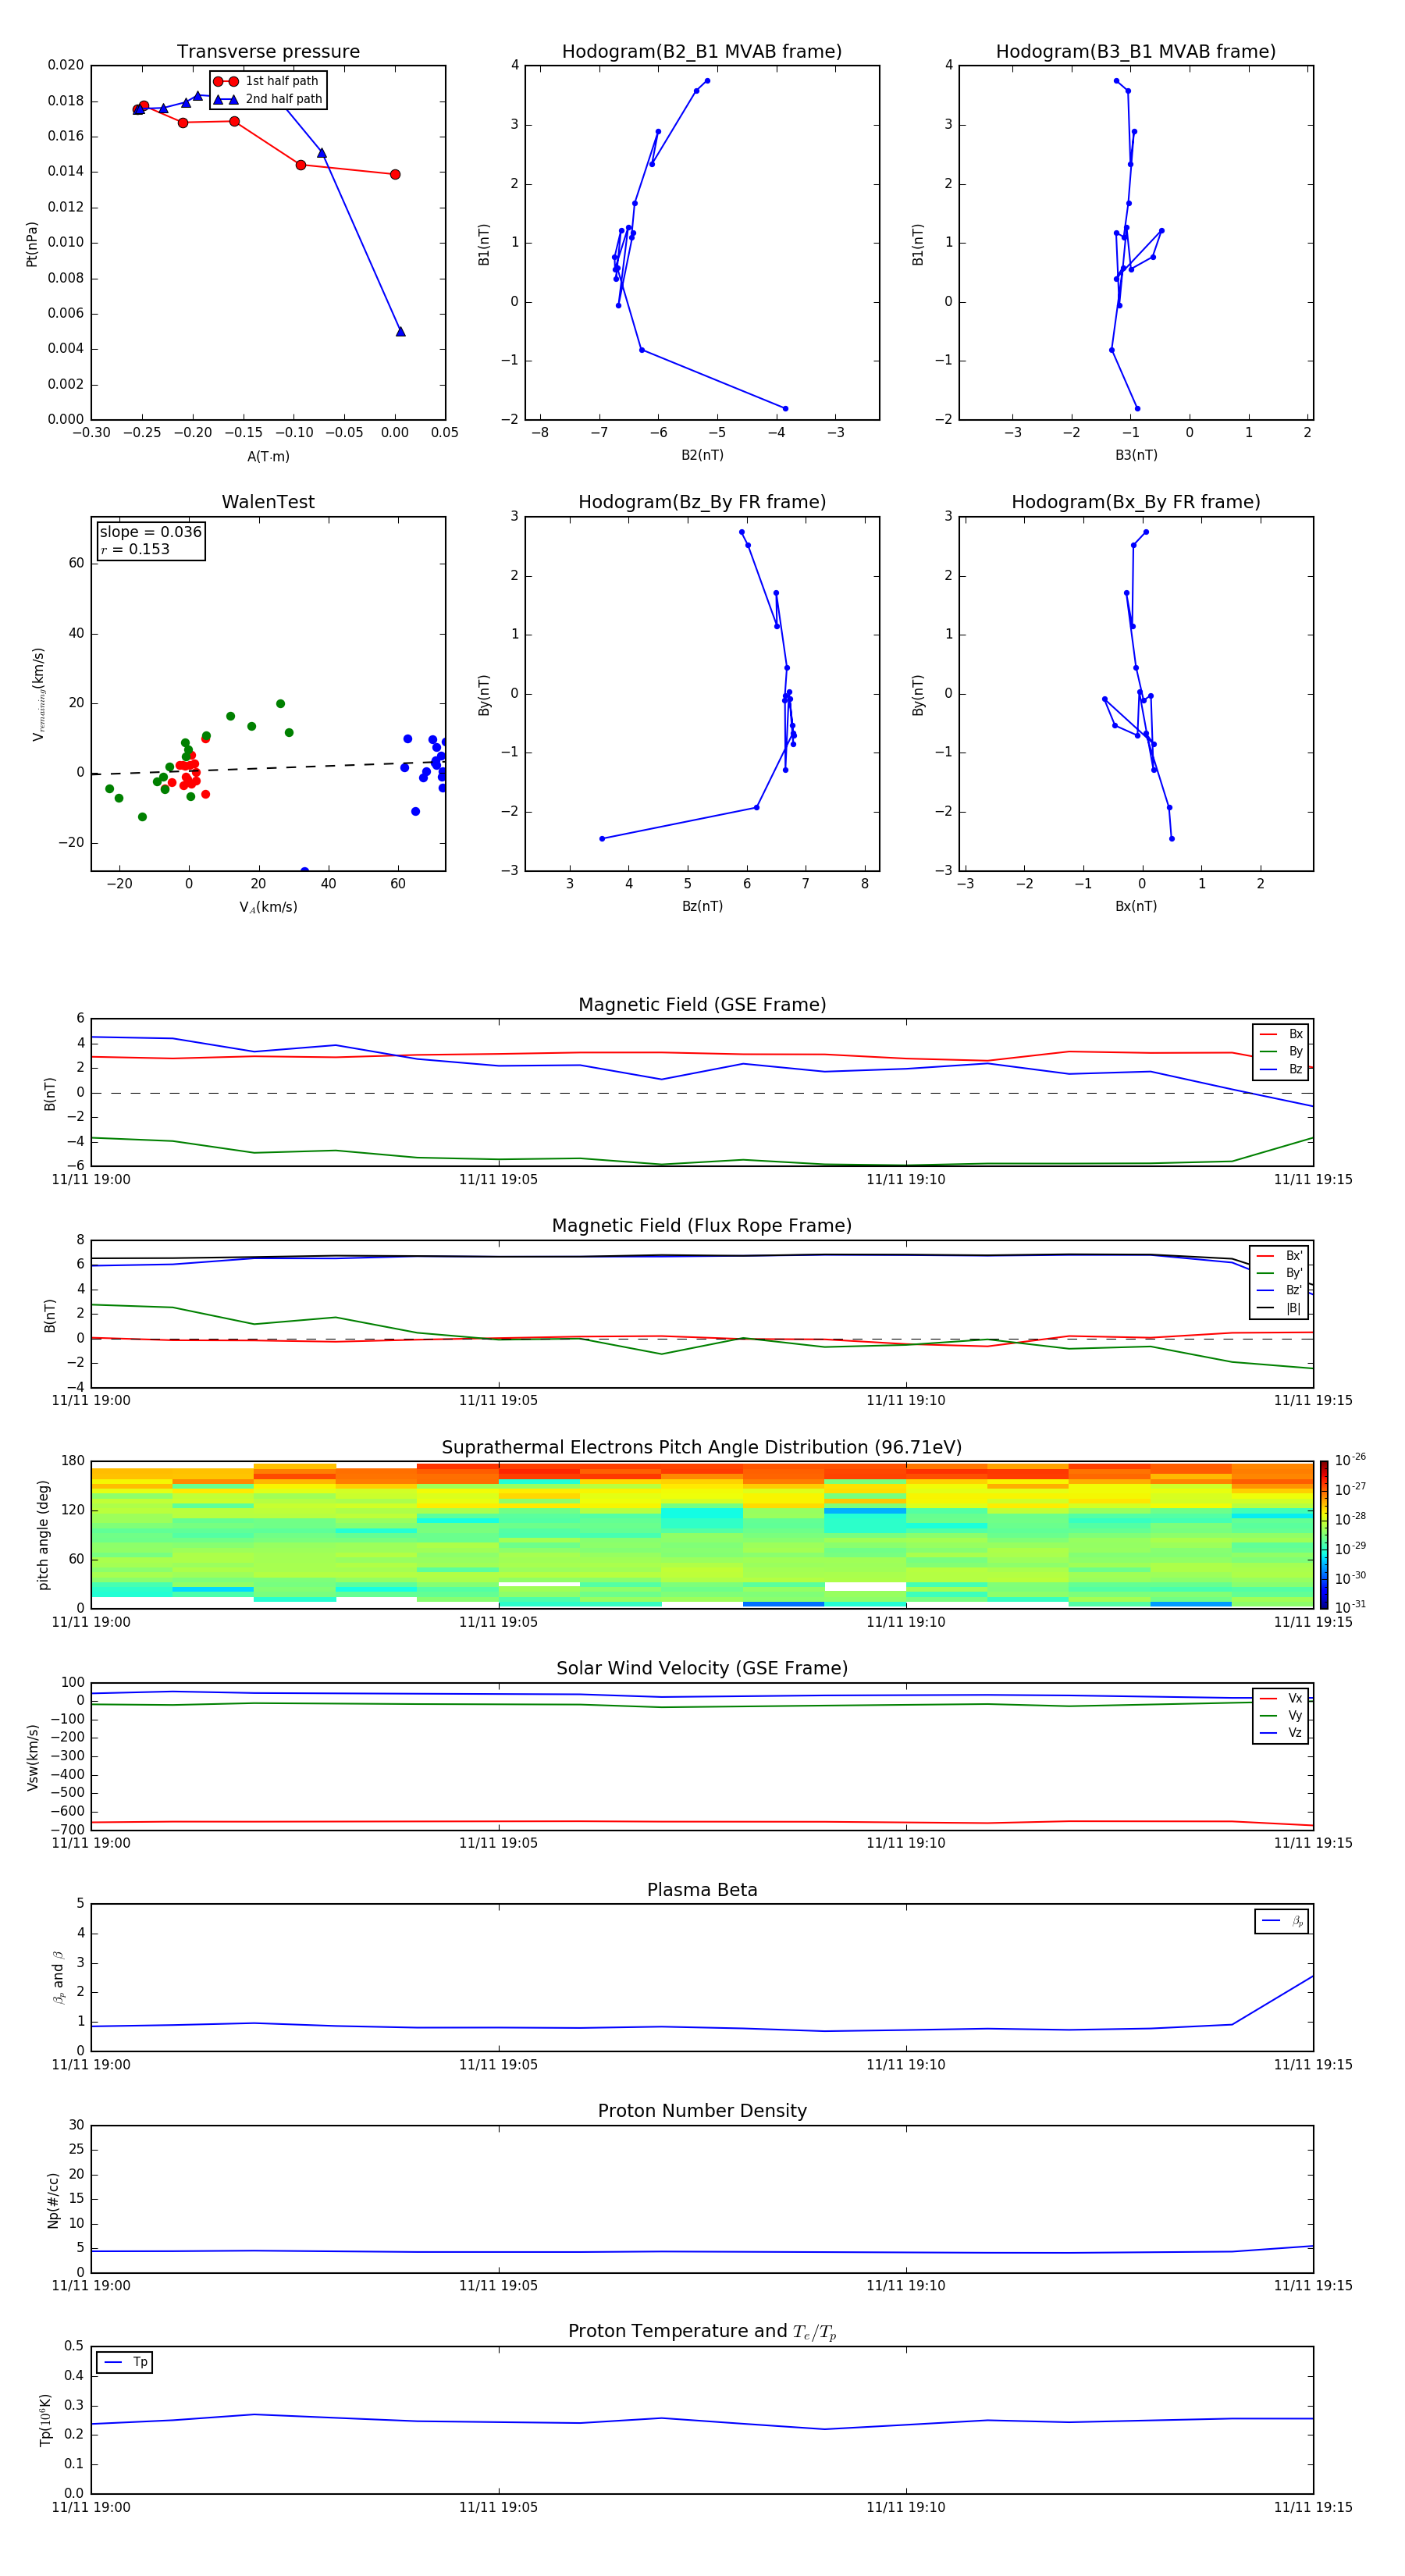The image size is (1405, 2576).
Task: Click the pitch angle colorbar scale
Action: (1324, 1535)
